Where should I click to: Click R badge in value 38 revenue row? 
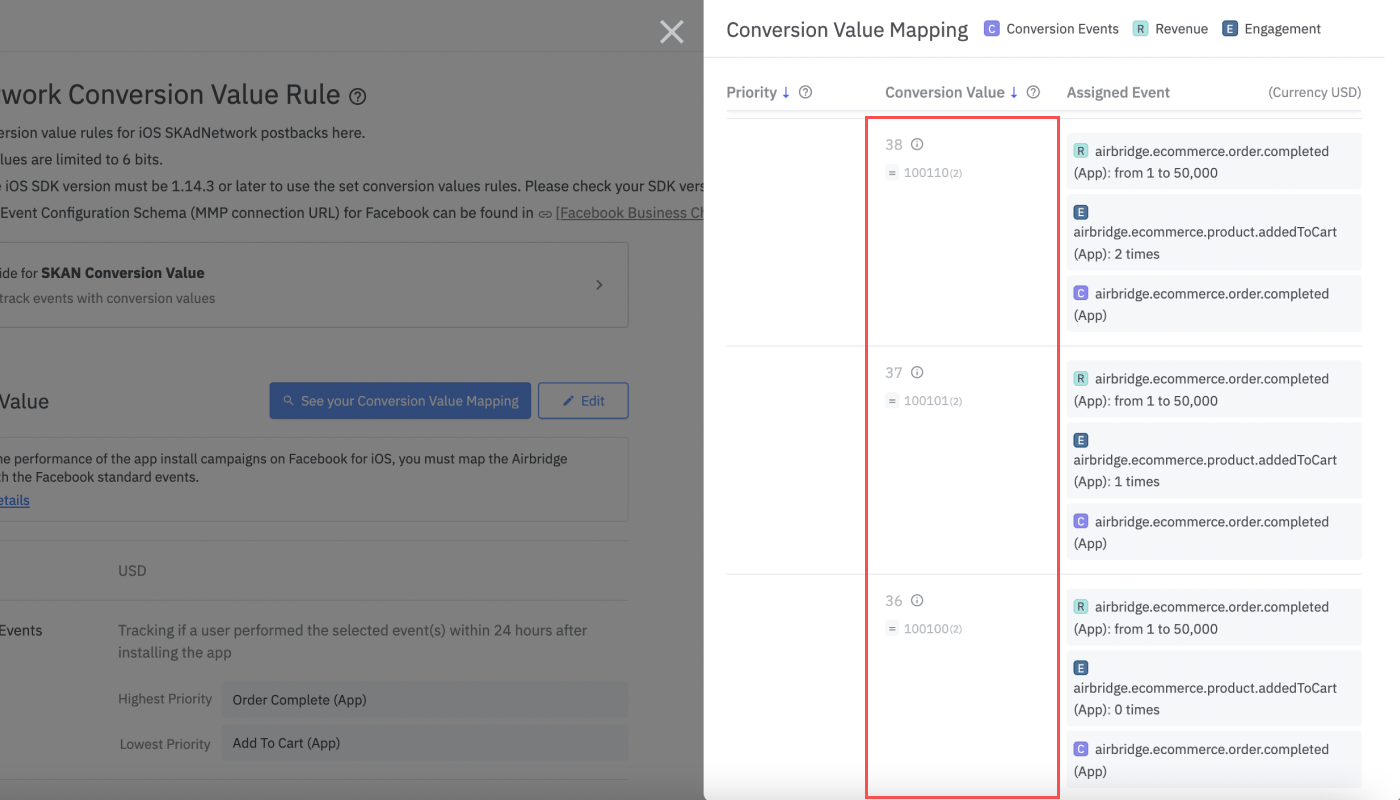[x=1081, y=151]
